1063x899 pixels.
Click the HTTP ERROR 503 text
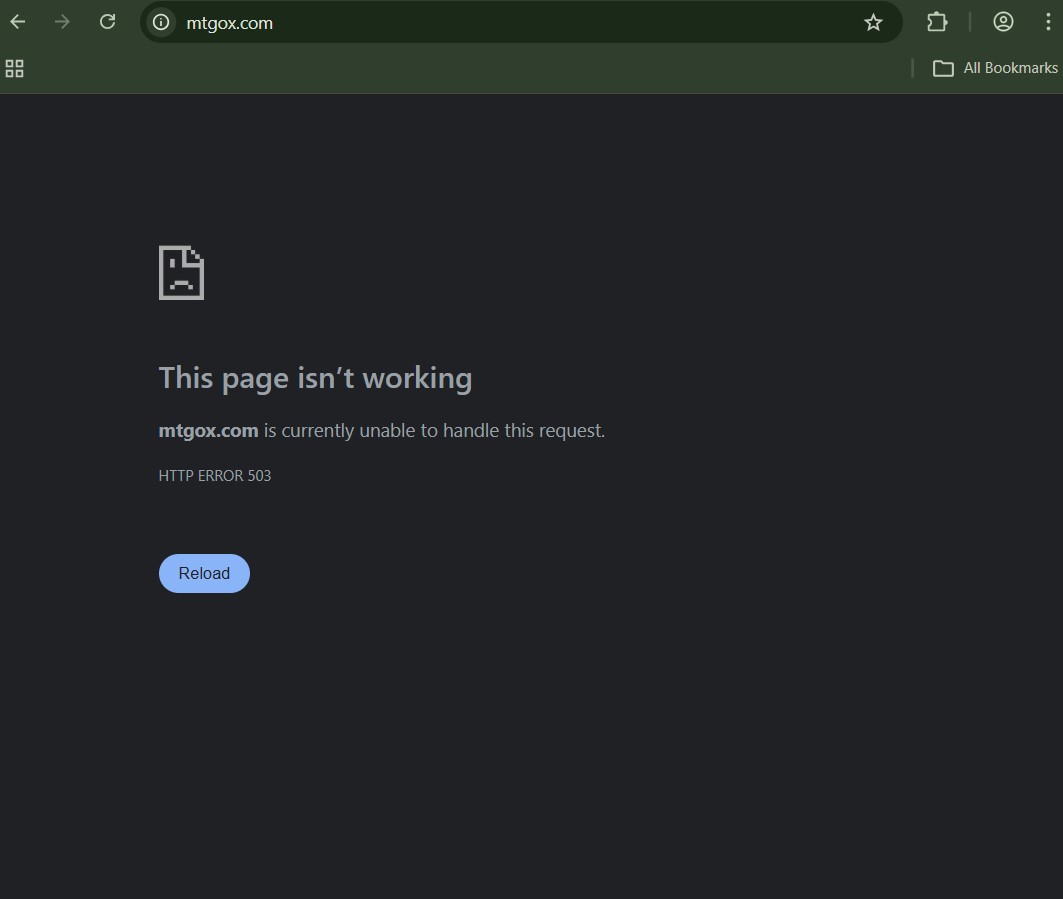(215, 476)
